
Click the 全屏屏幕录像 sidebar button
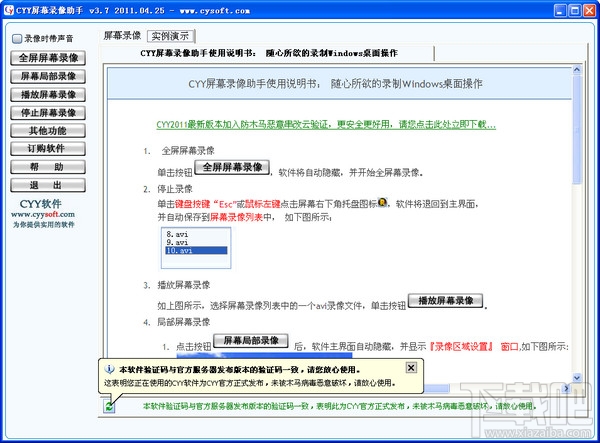48,58
